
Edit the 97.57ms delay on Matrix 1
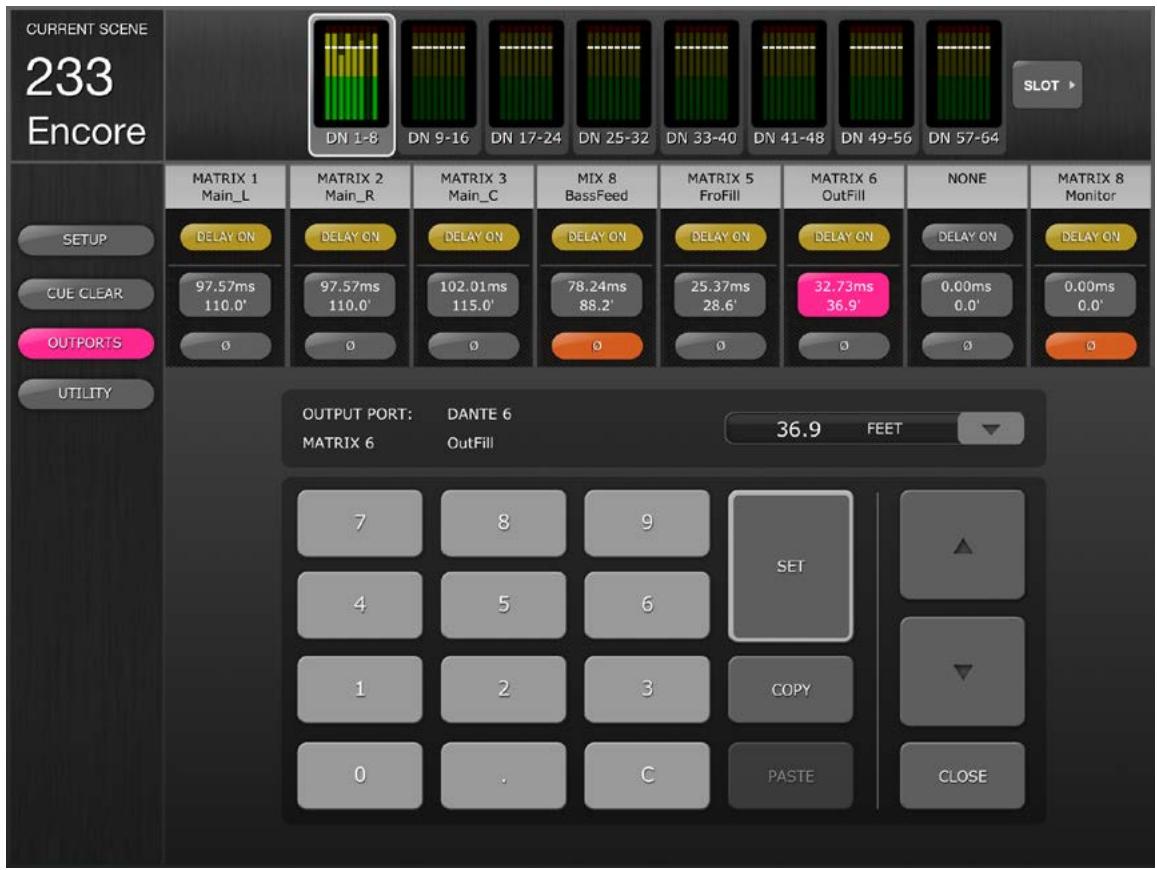(226, 295)
